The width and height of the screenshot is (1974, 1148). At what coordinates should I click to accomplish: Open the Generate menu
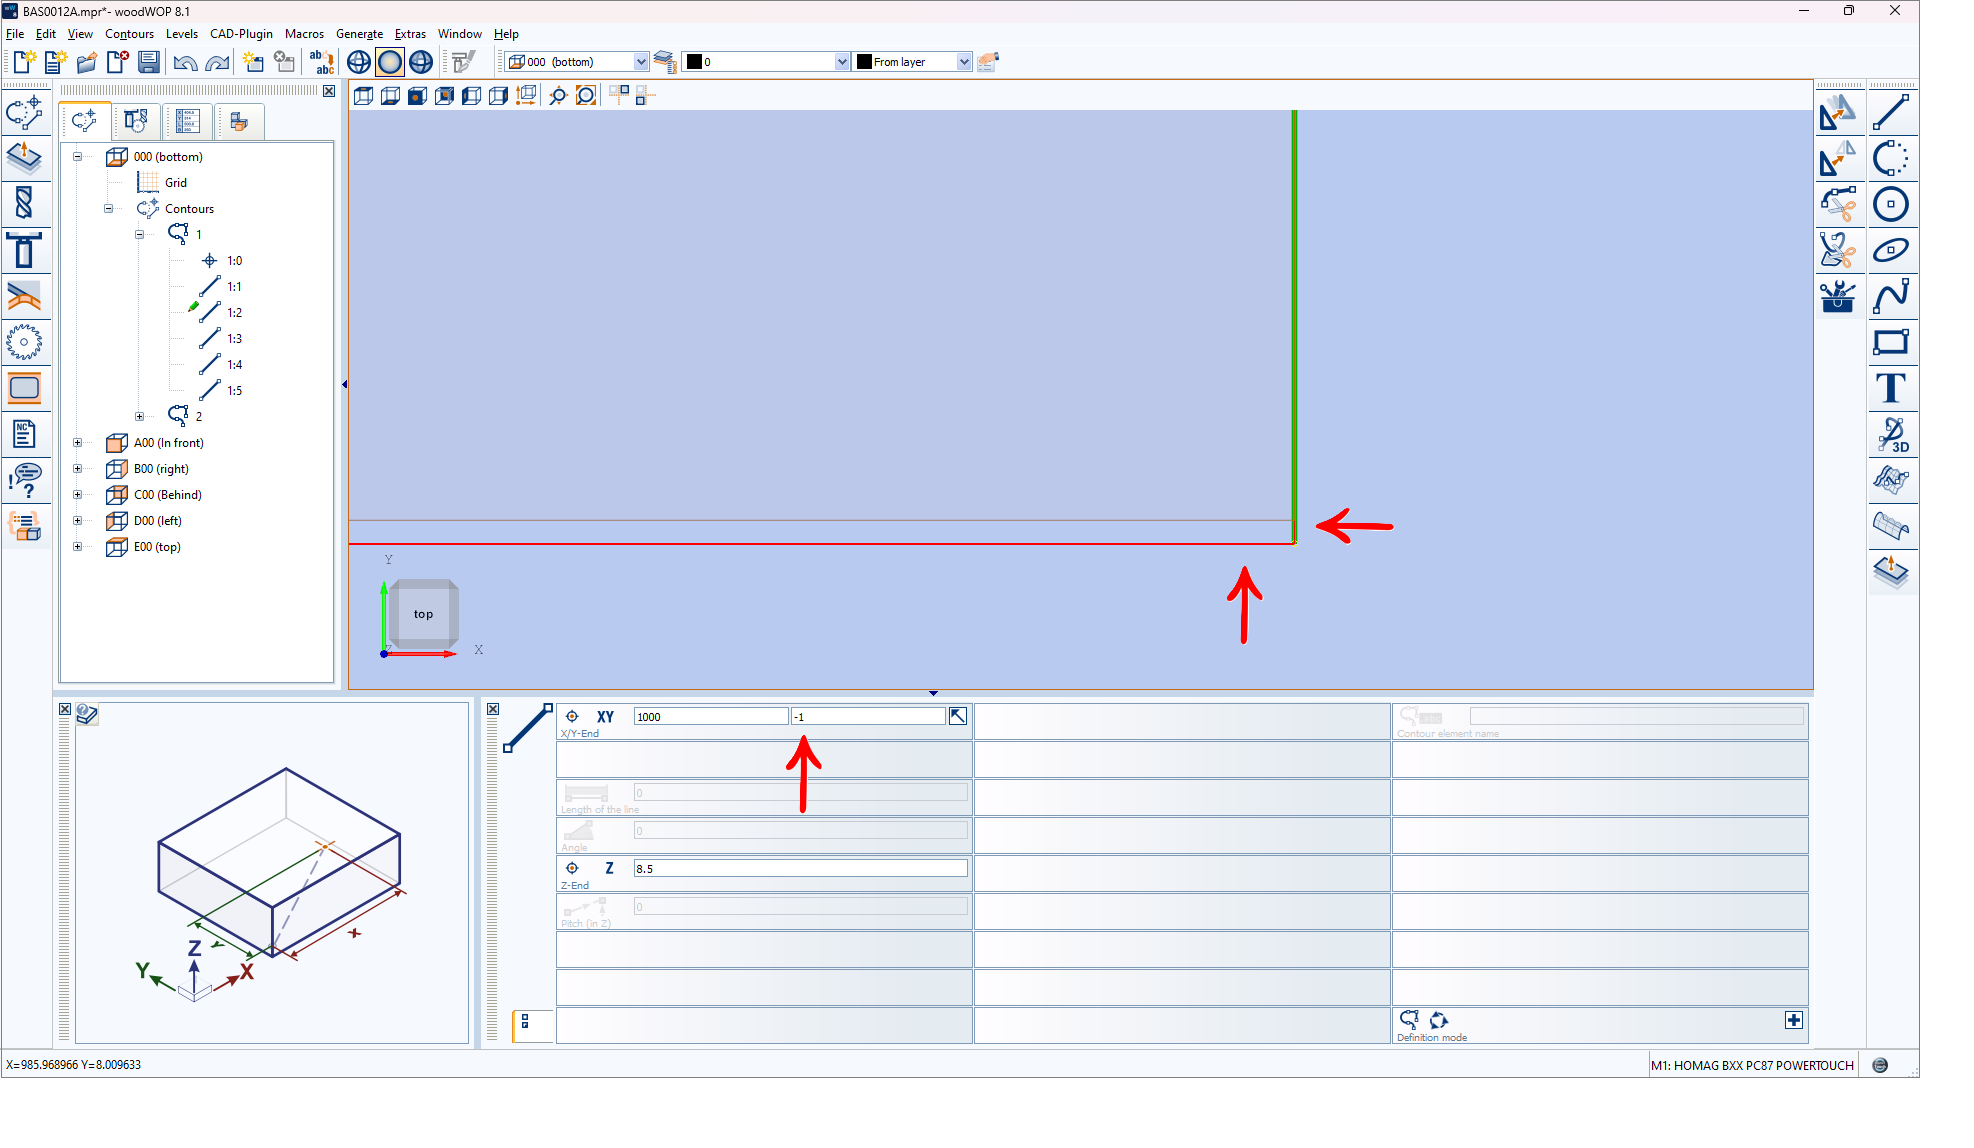(x=359, y=34)
